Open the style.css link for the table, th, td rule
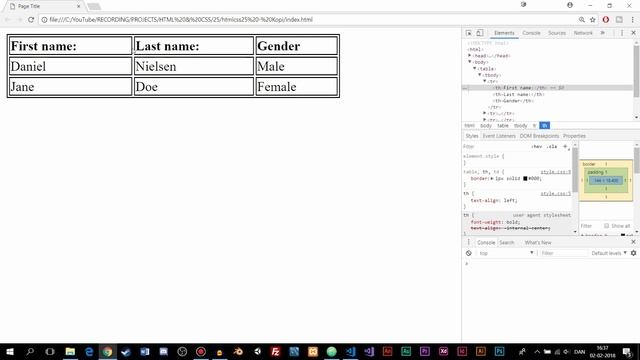The width and height of the screenshot is (640, 360). click(x=556, y=172)
